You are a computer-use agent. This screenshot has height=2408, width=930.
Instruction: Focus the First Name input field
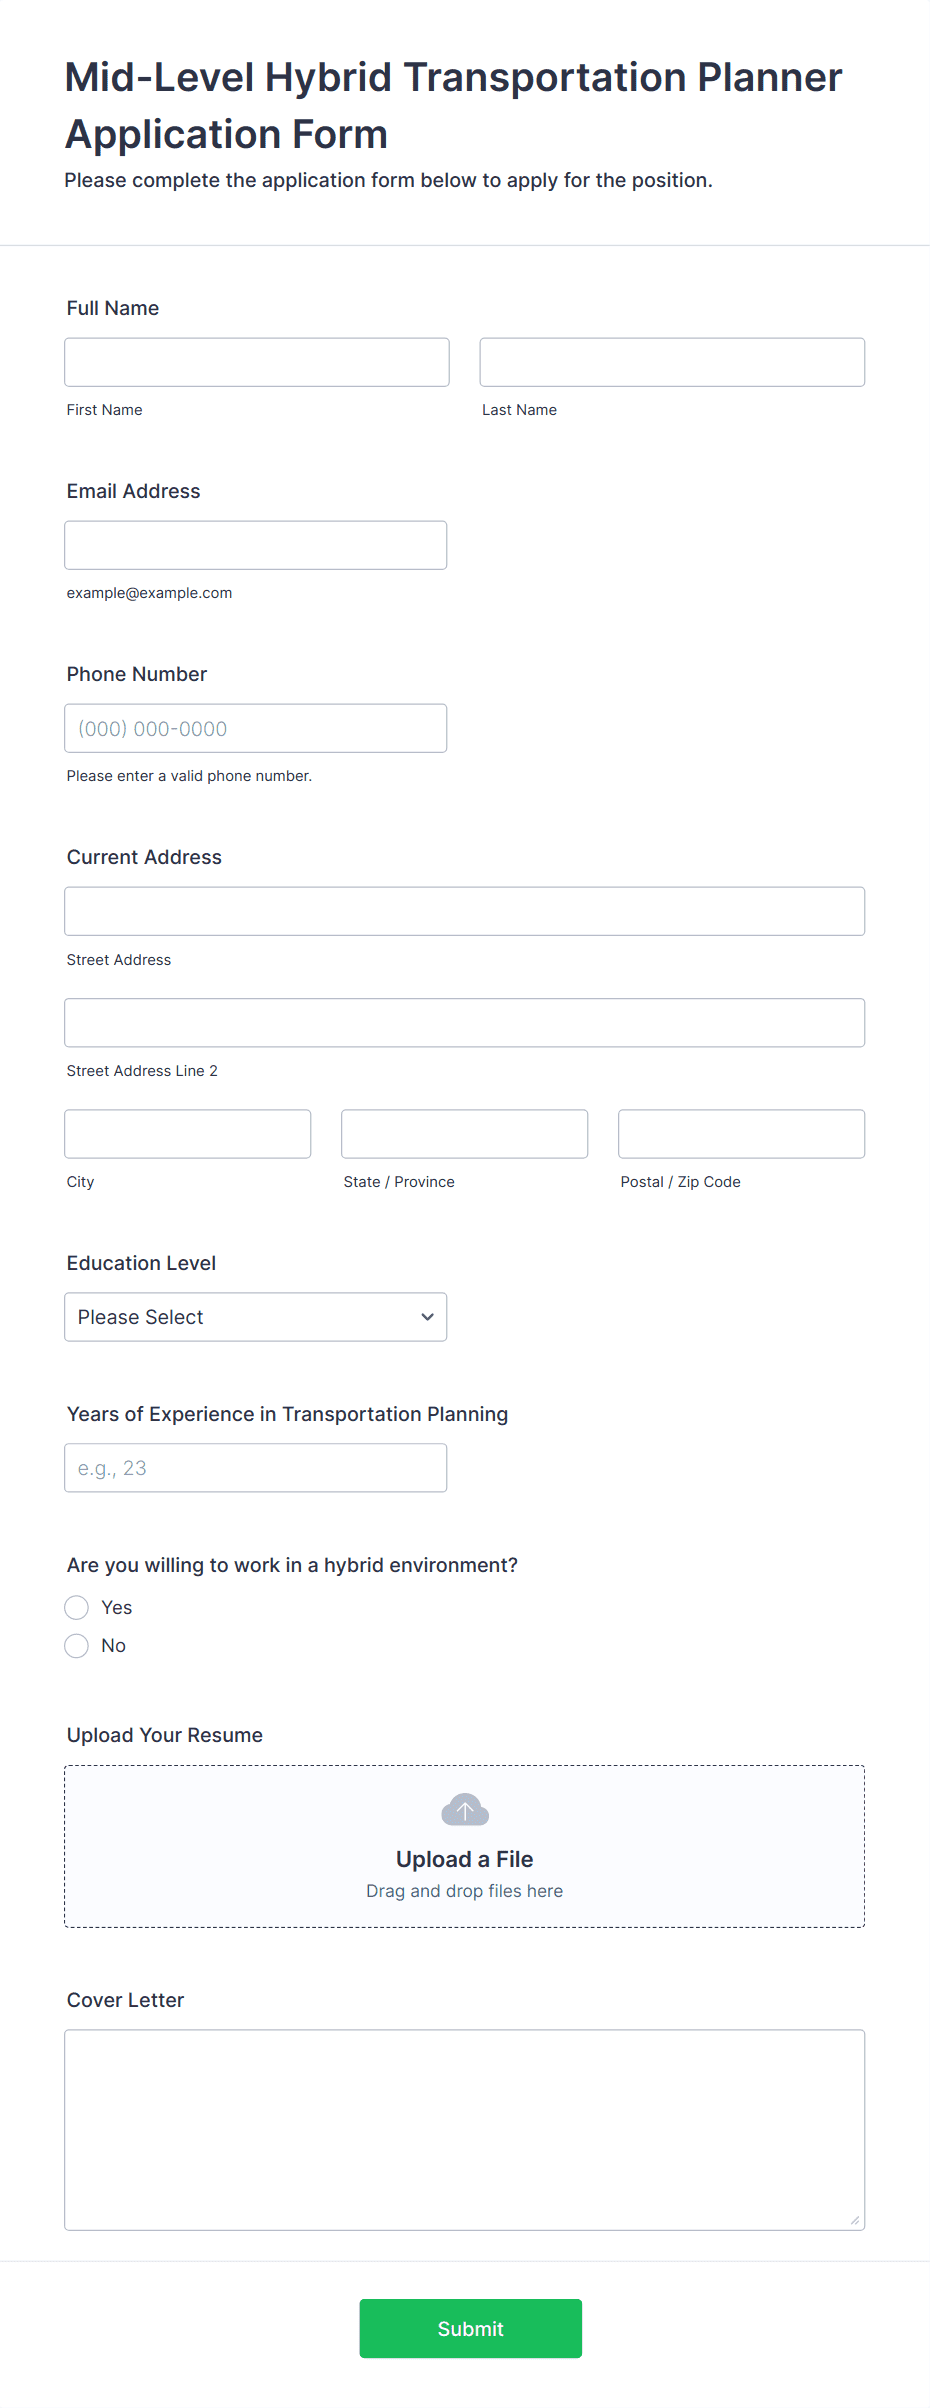point(257,362)
